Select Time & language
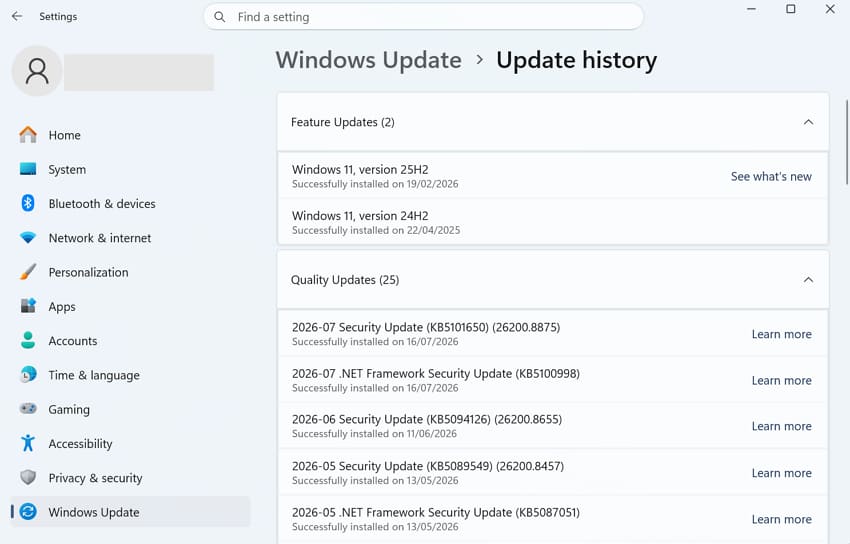 click(130, 375)
